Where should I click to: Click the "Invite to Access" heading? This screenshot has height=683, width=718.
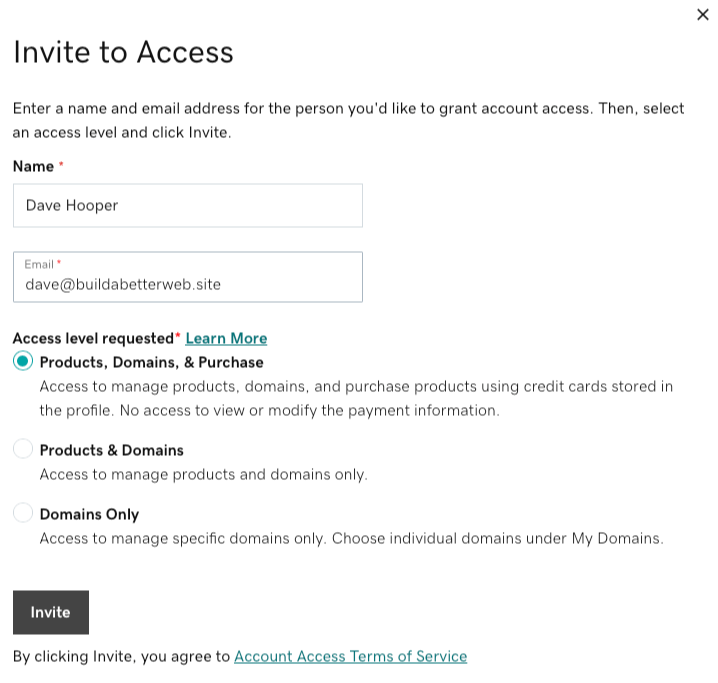point(123,52)
